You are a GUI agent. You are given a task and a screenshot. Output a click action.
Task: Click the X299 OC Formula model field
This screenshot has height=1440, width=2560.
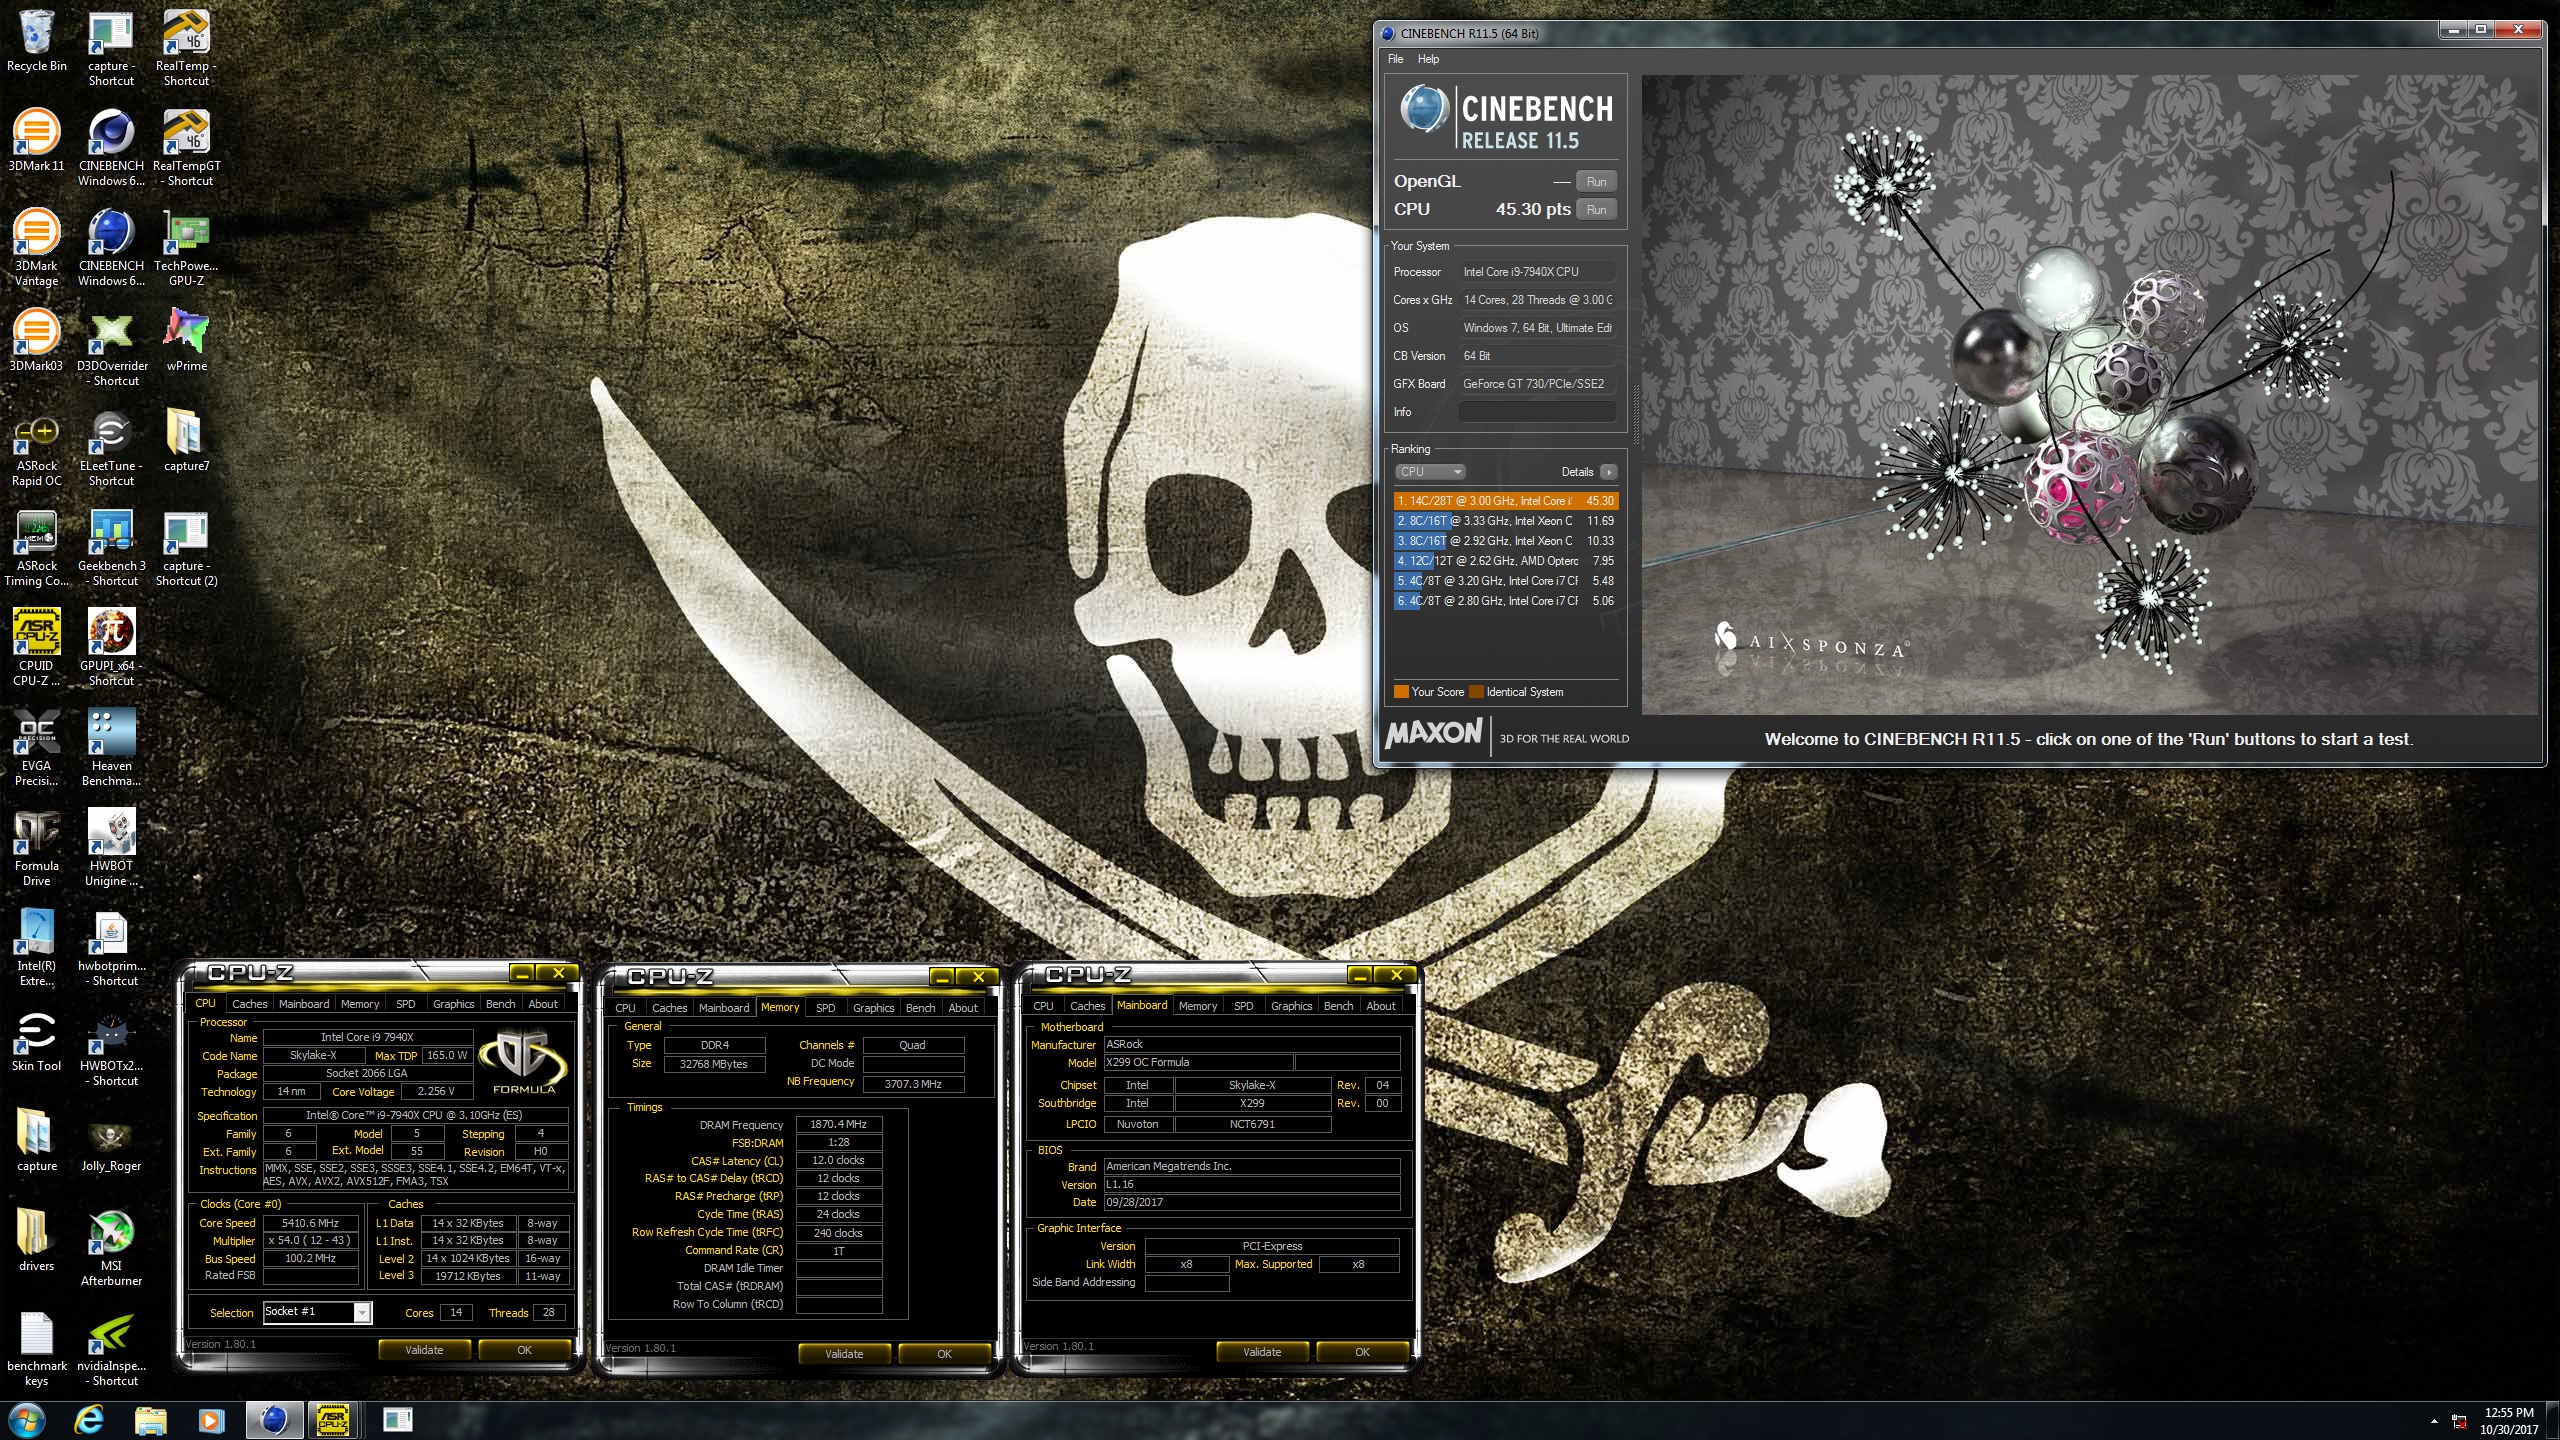click(x=1198, y=1063)
